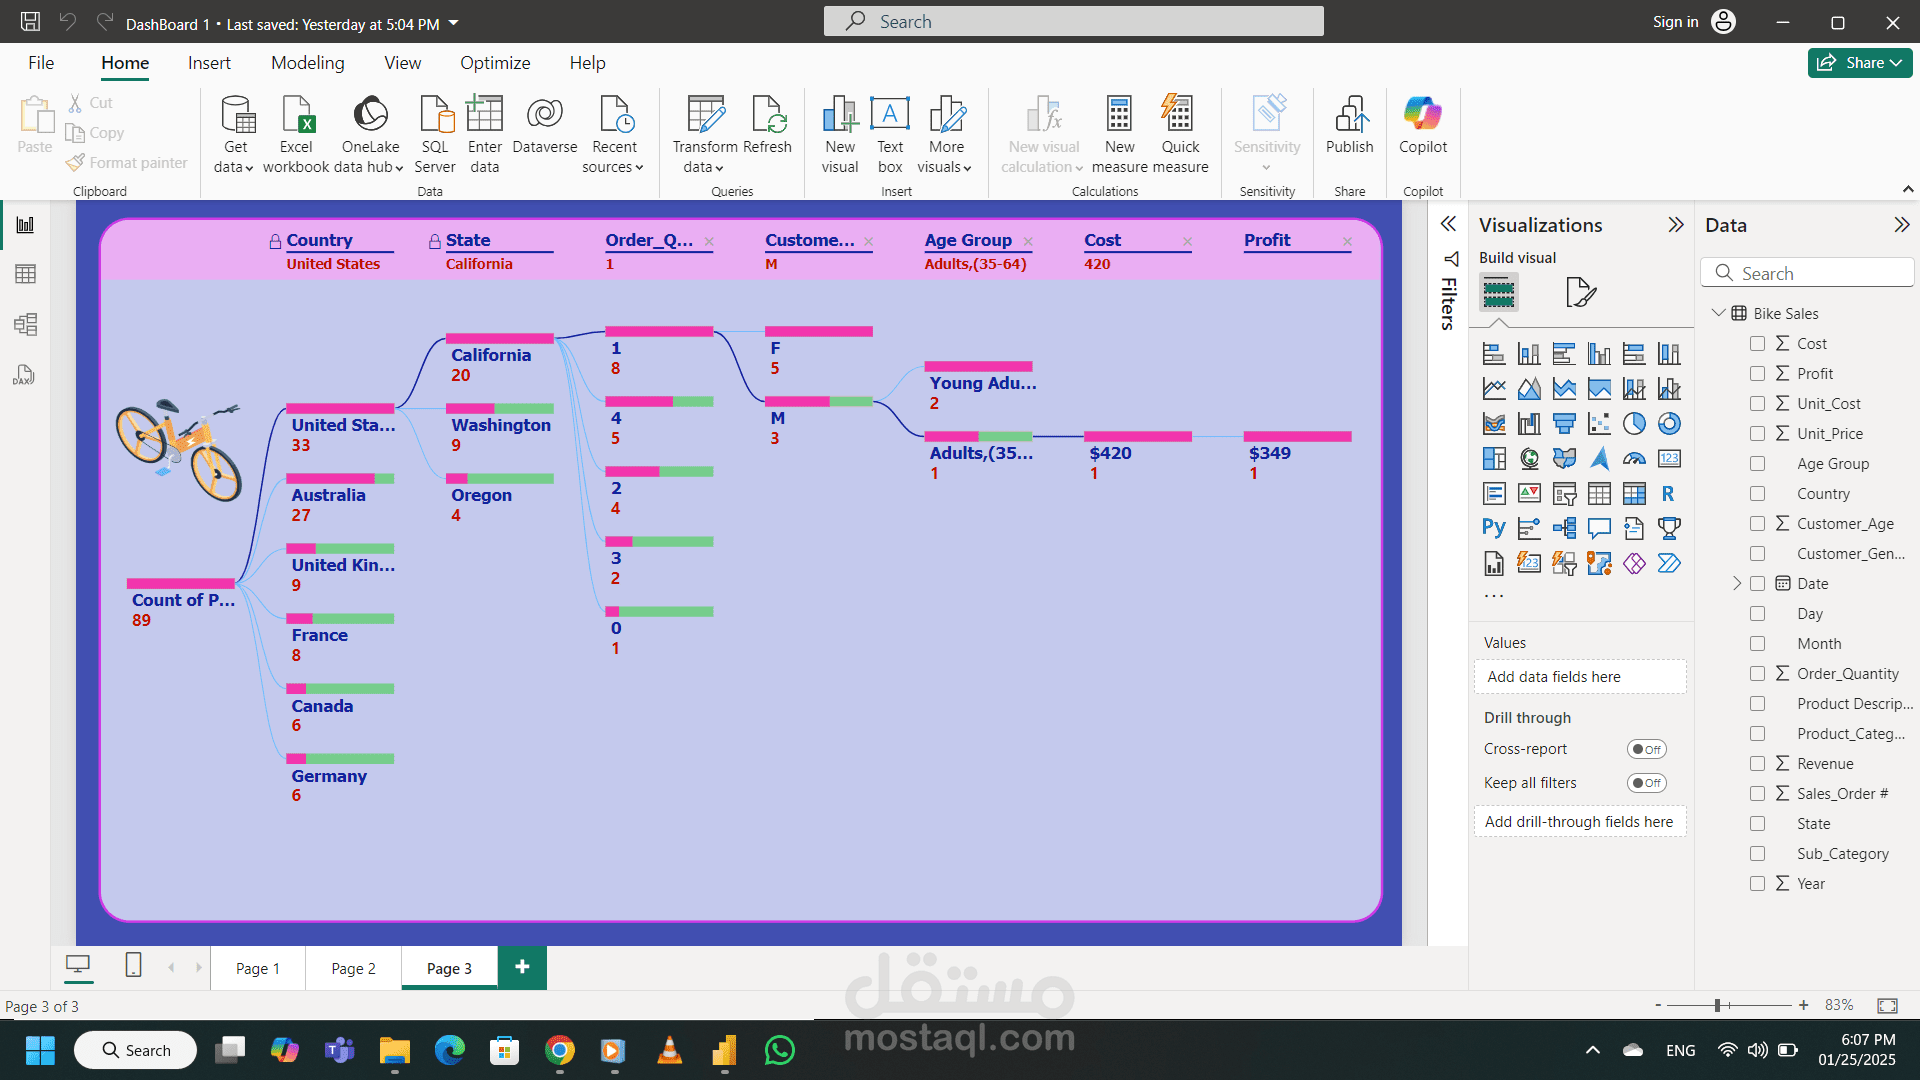Select the Python visual icon
This screenshot has height=1080, width=1920.
click(x=1493, y=528)
